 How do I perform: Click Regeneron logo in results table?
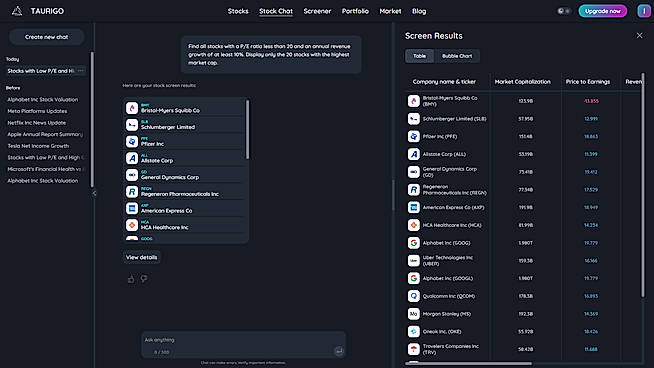coord(413,189)
